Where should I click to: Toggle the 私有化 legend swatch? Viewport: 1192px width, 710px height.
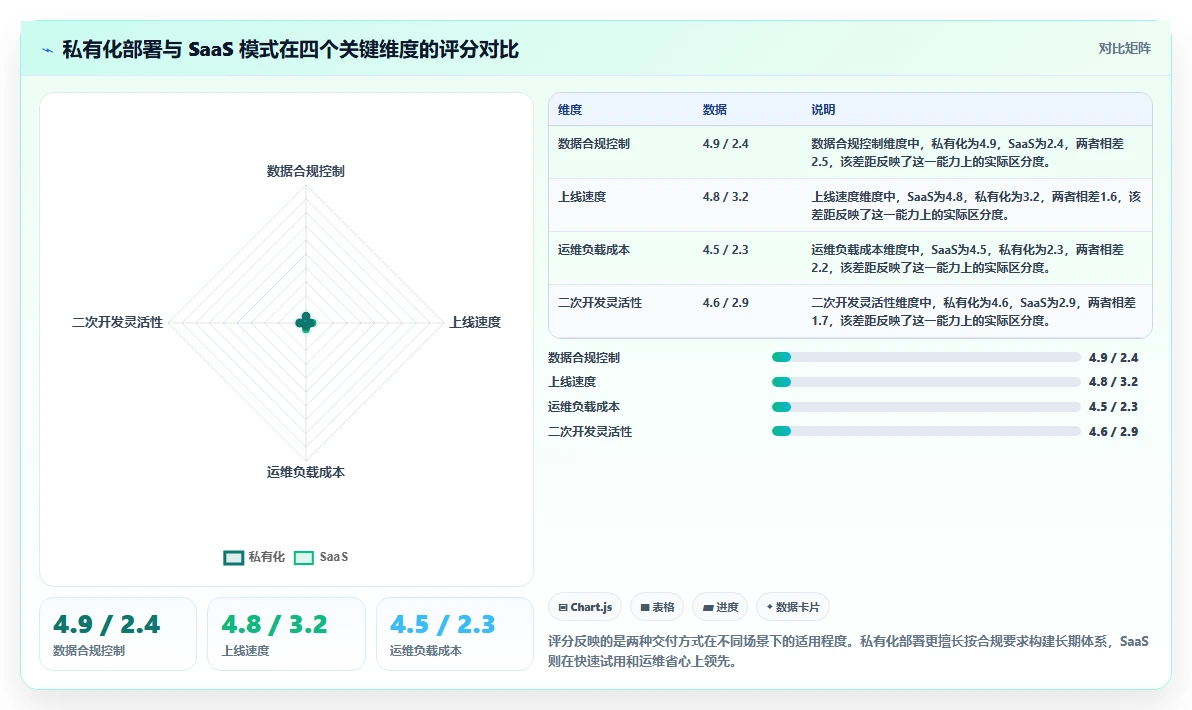(233, 558)
